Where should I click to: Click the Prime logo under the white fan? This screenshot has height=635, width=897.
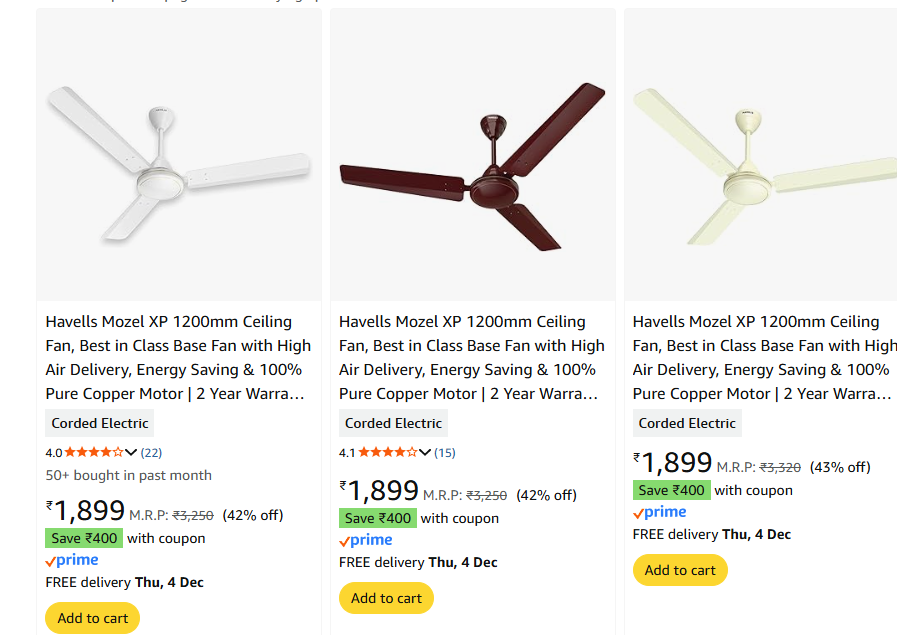click(72, 560)
